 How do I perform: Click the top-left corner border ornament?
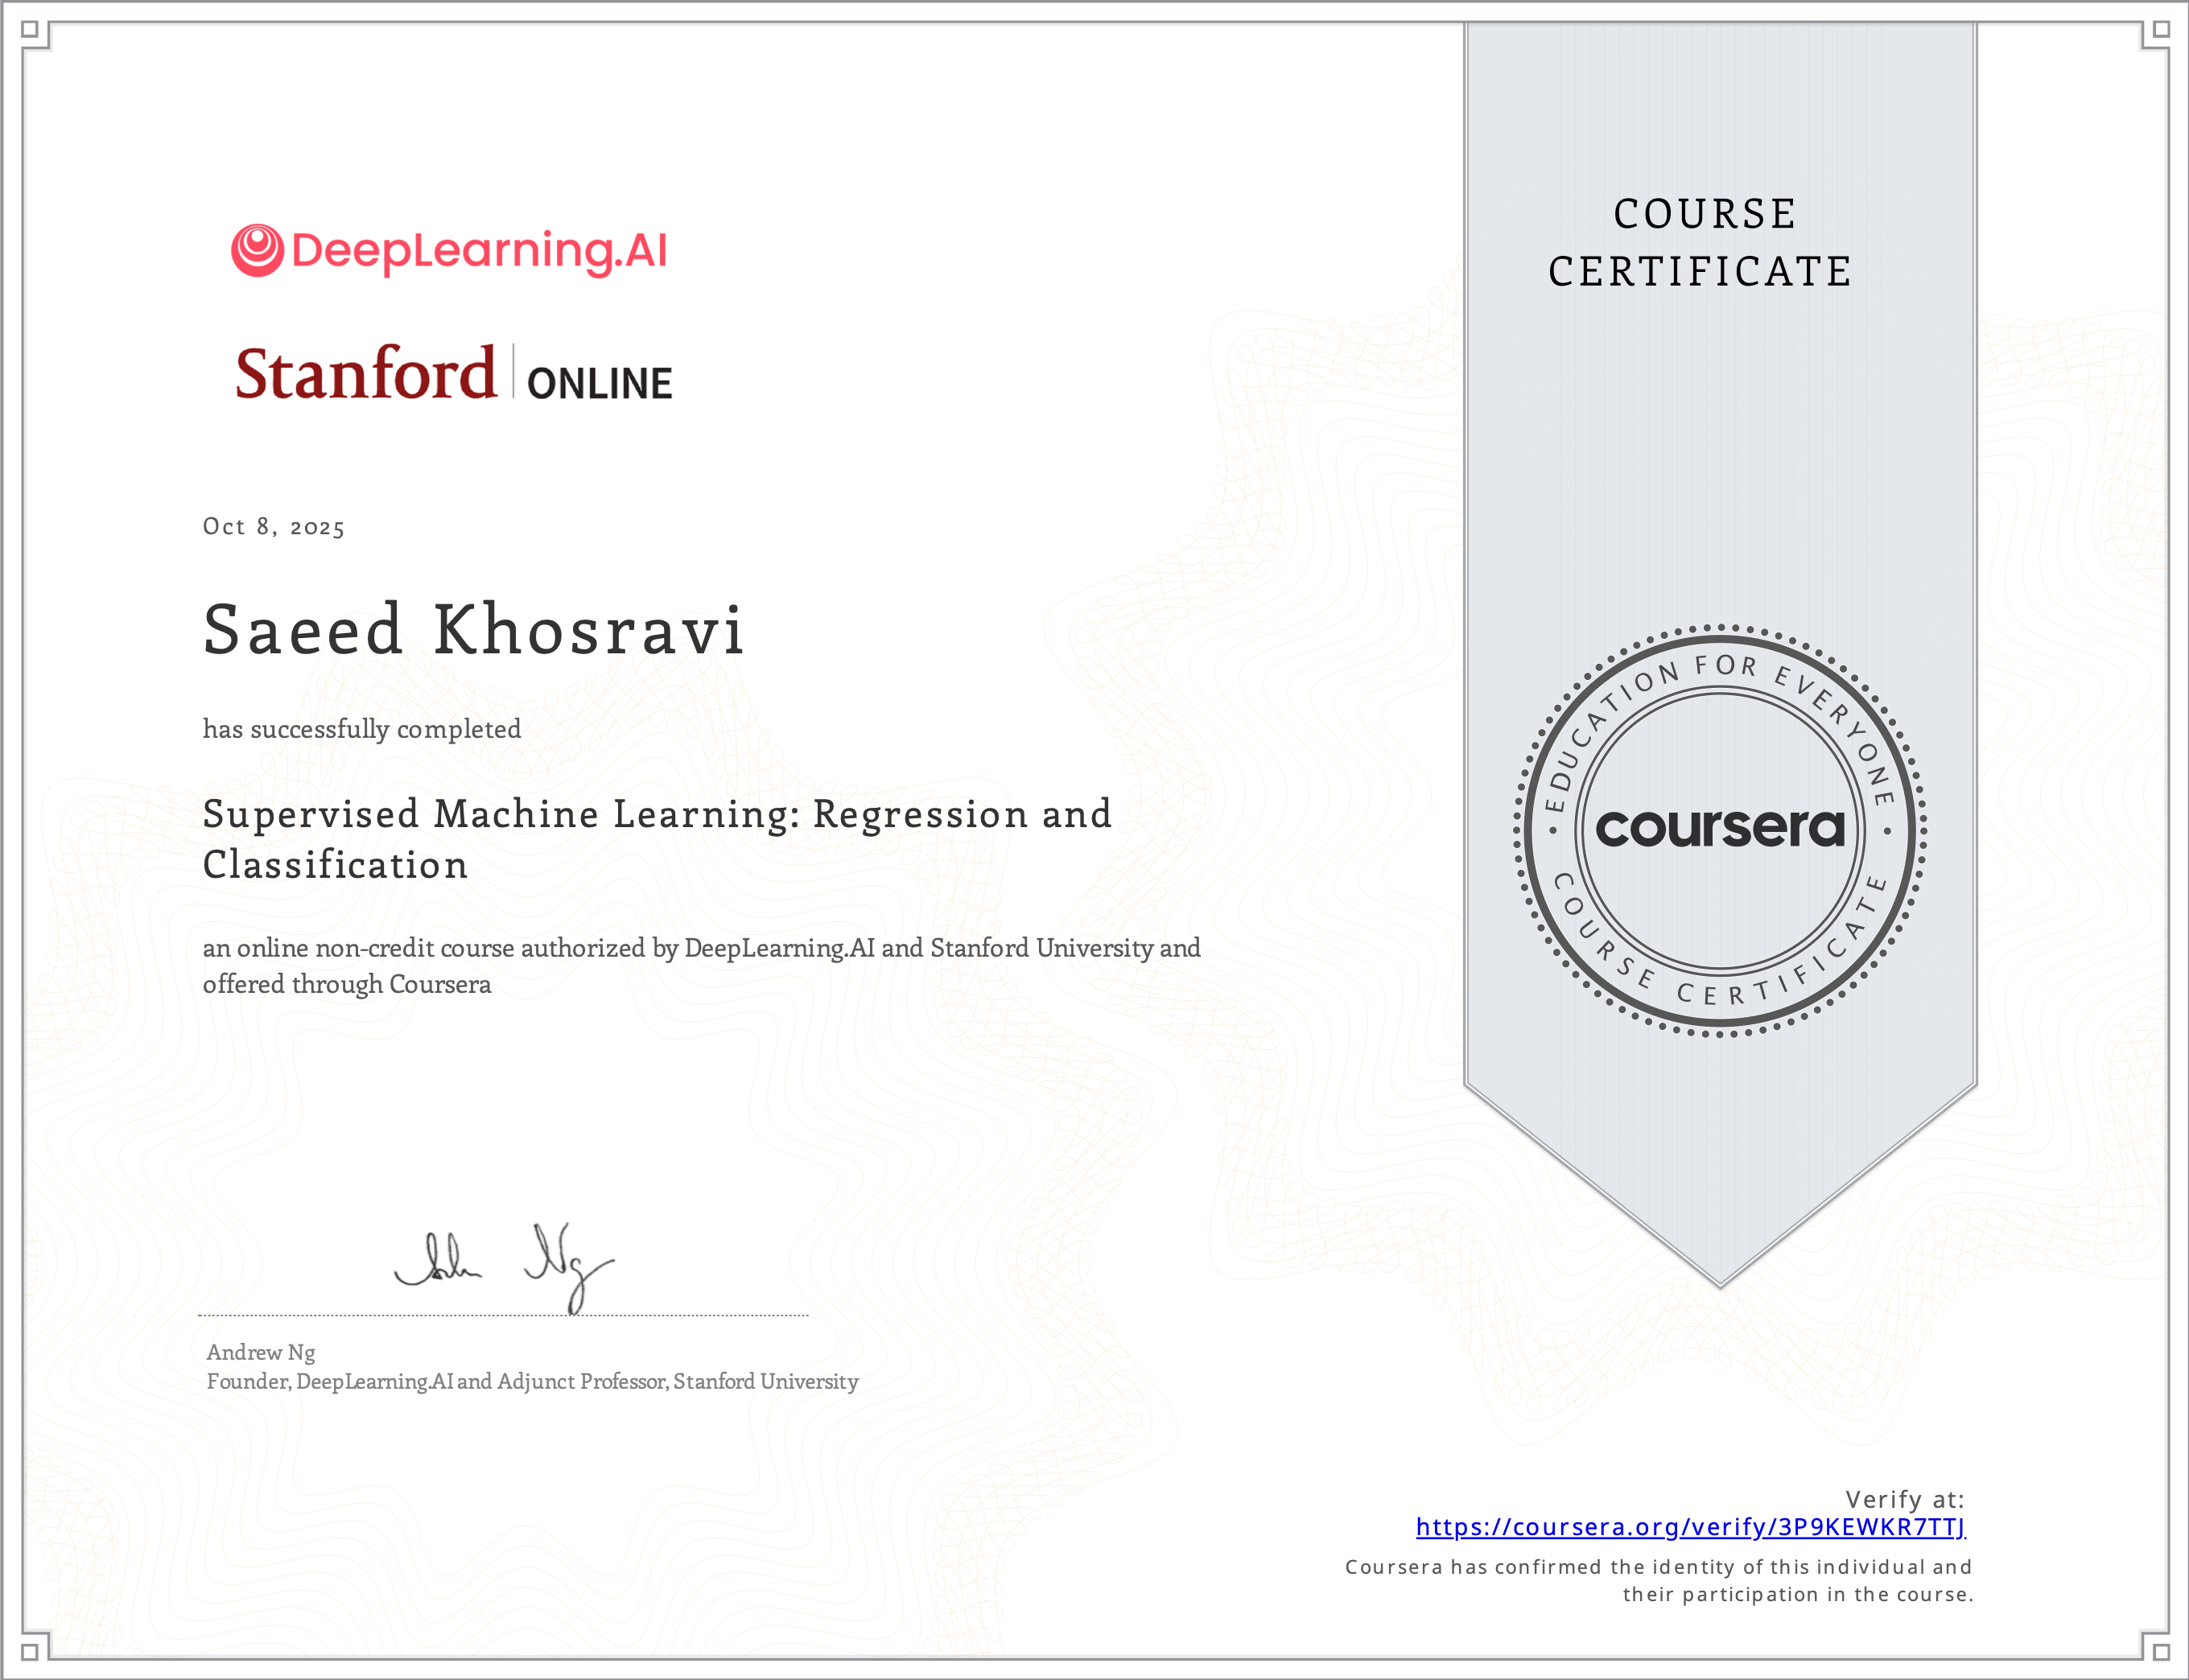31,30
